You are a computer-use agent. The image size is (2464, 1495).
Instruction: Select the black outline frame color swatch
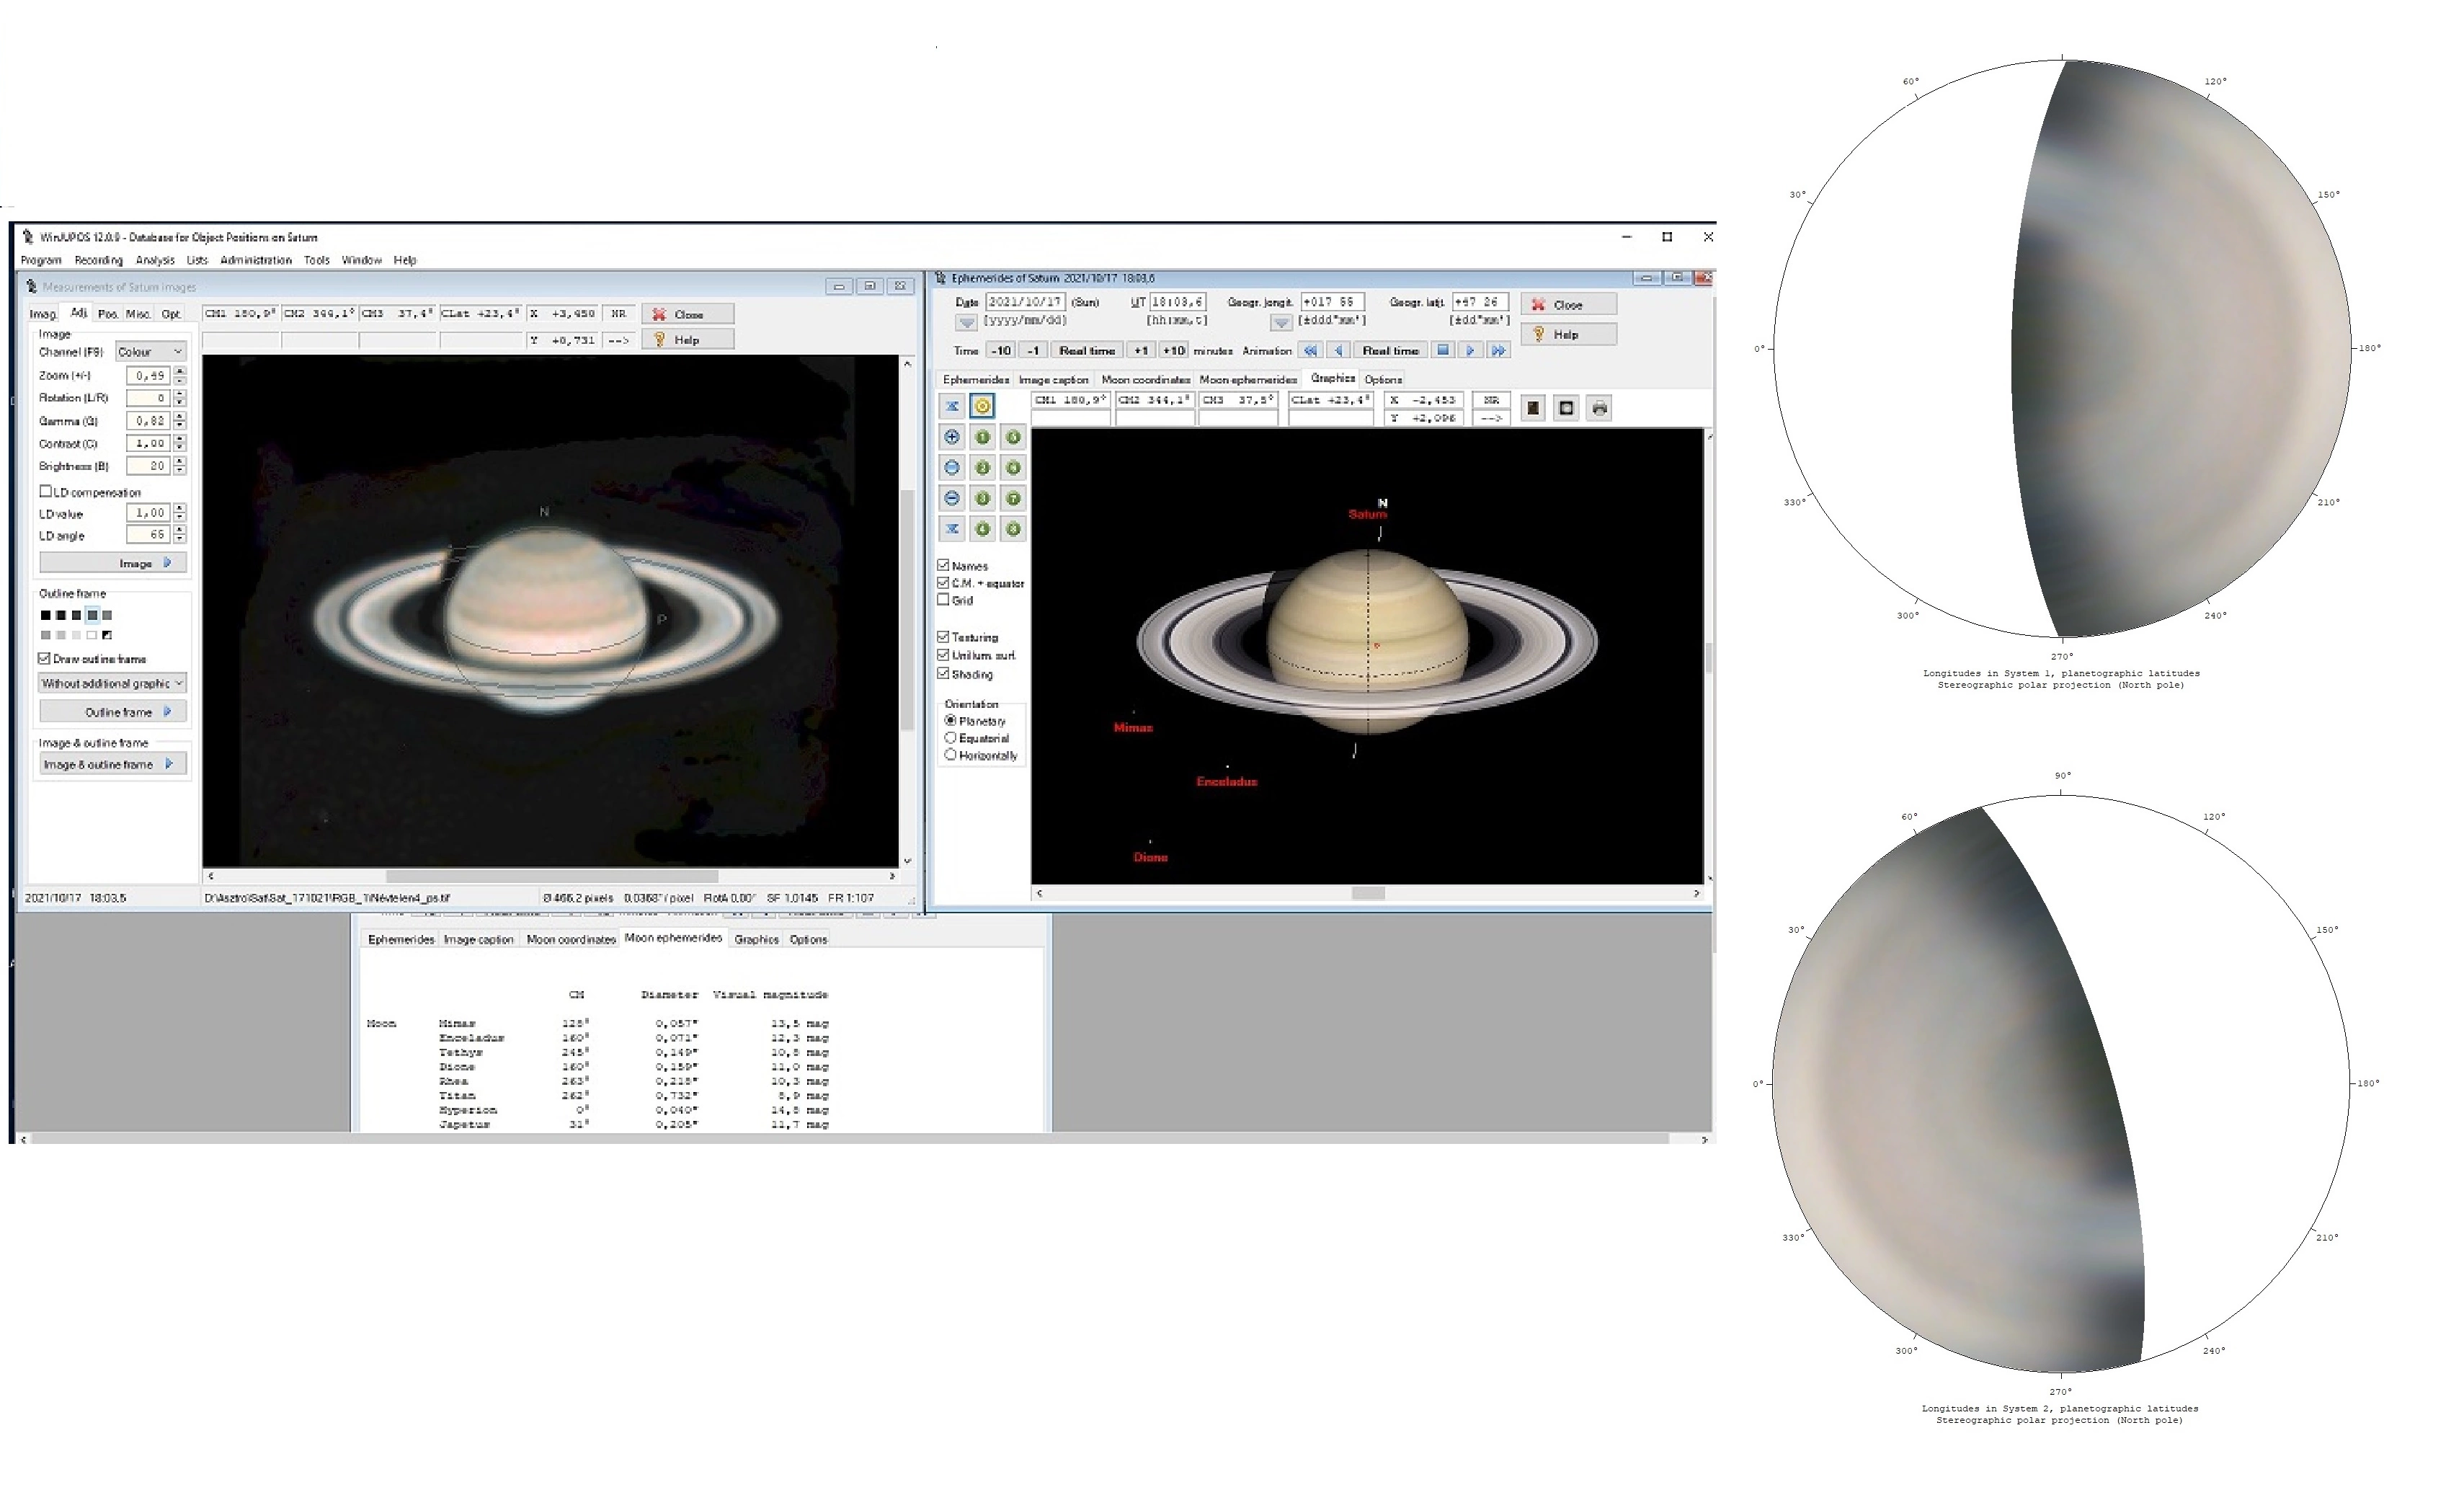click(45, 616)
